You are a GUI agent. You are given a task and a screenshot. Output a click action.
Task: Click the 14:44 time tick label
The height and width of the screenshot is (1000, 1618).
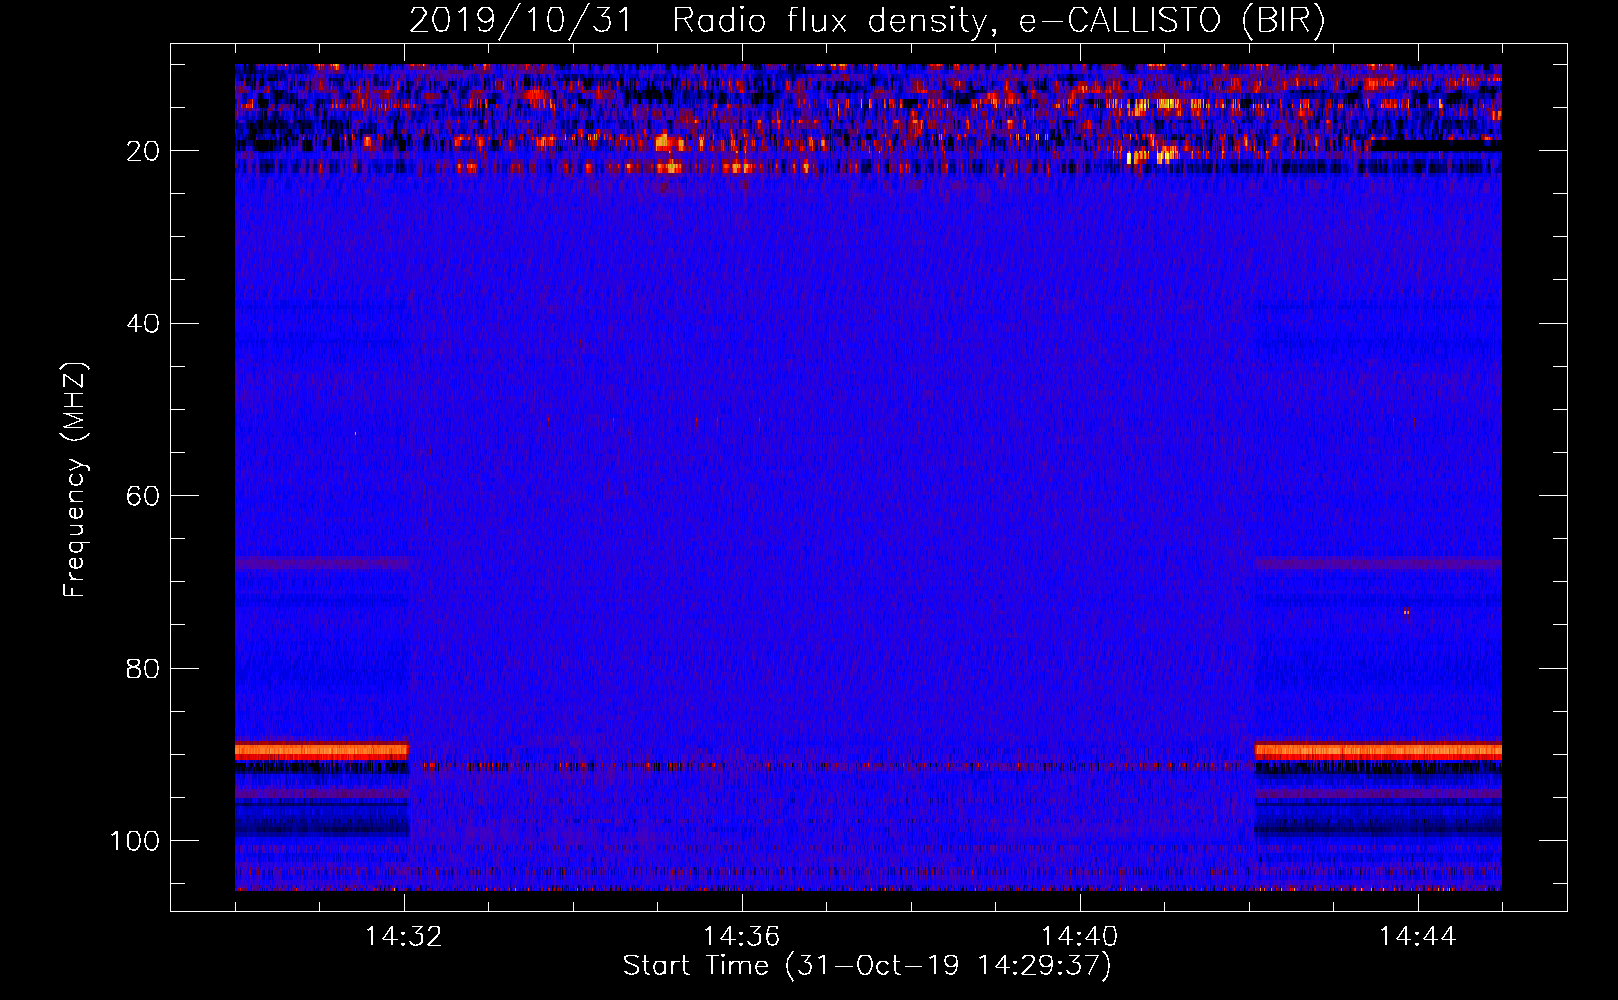[1418, 936]
